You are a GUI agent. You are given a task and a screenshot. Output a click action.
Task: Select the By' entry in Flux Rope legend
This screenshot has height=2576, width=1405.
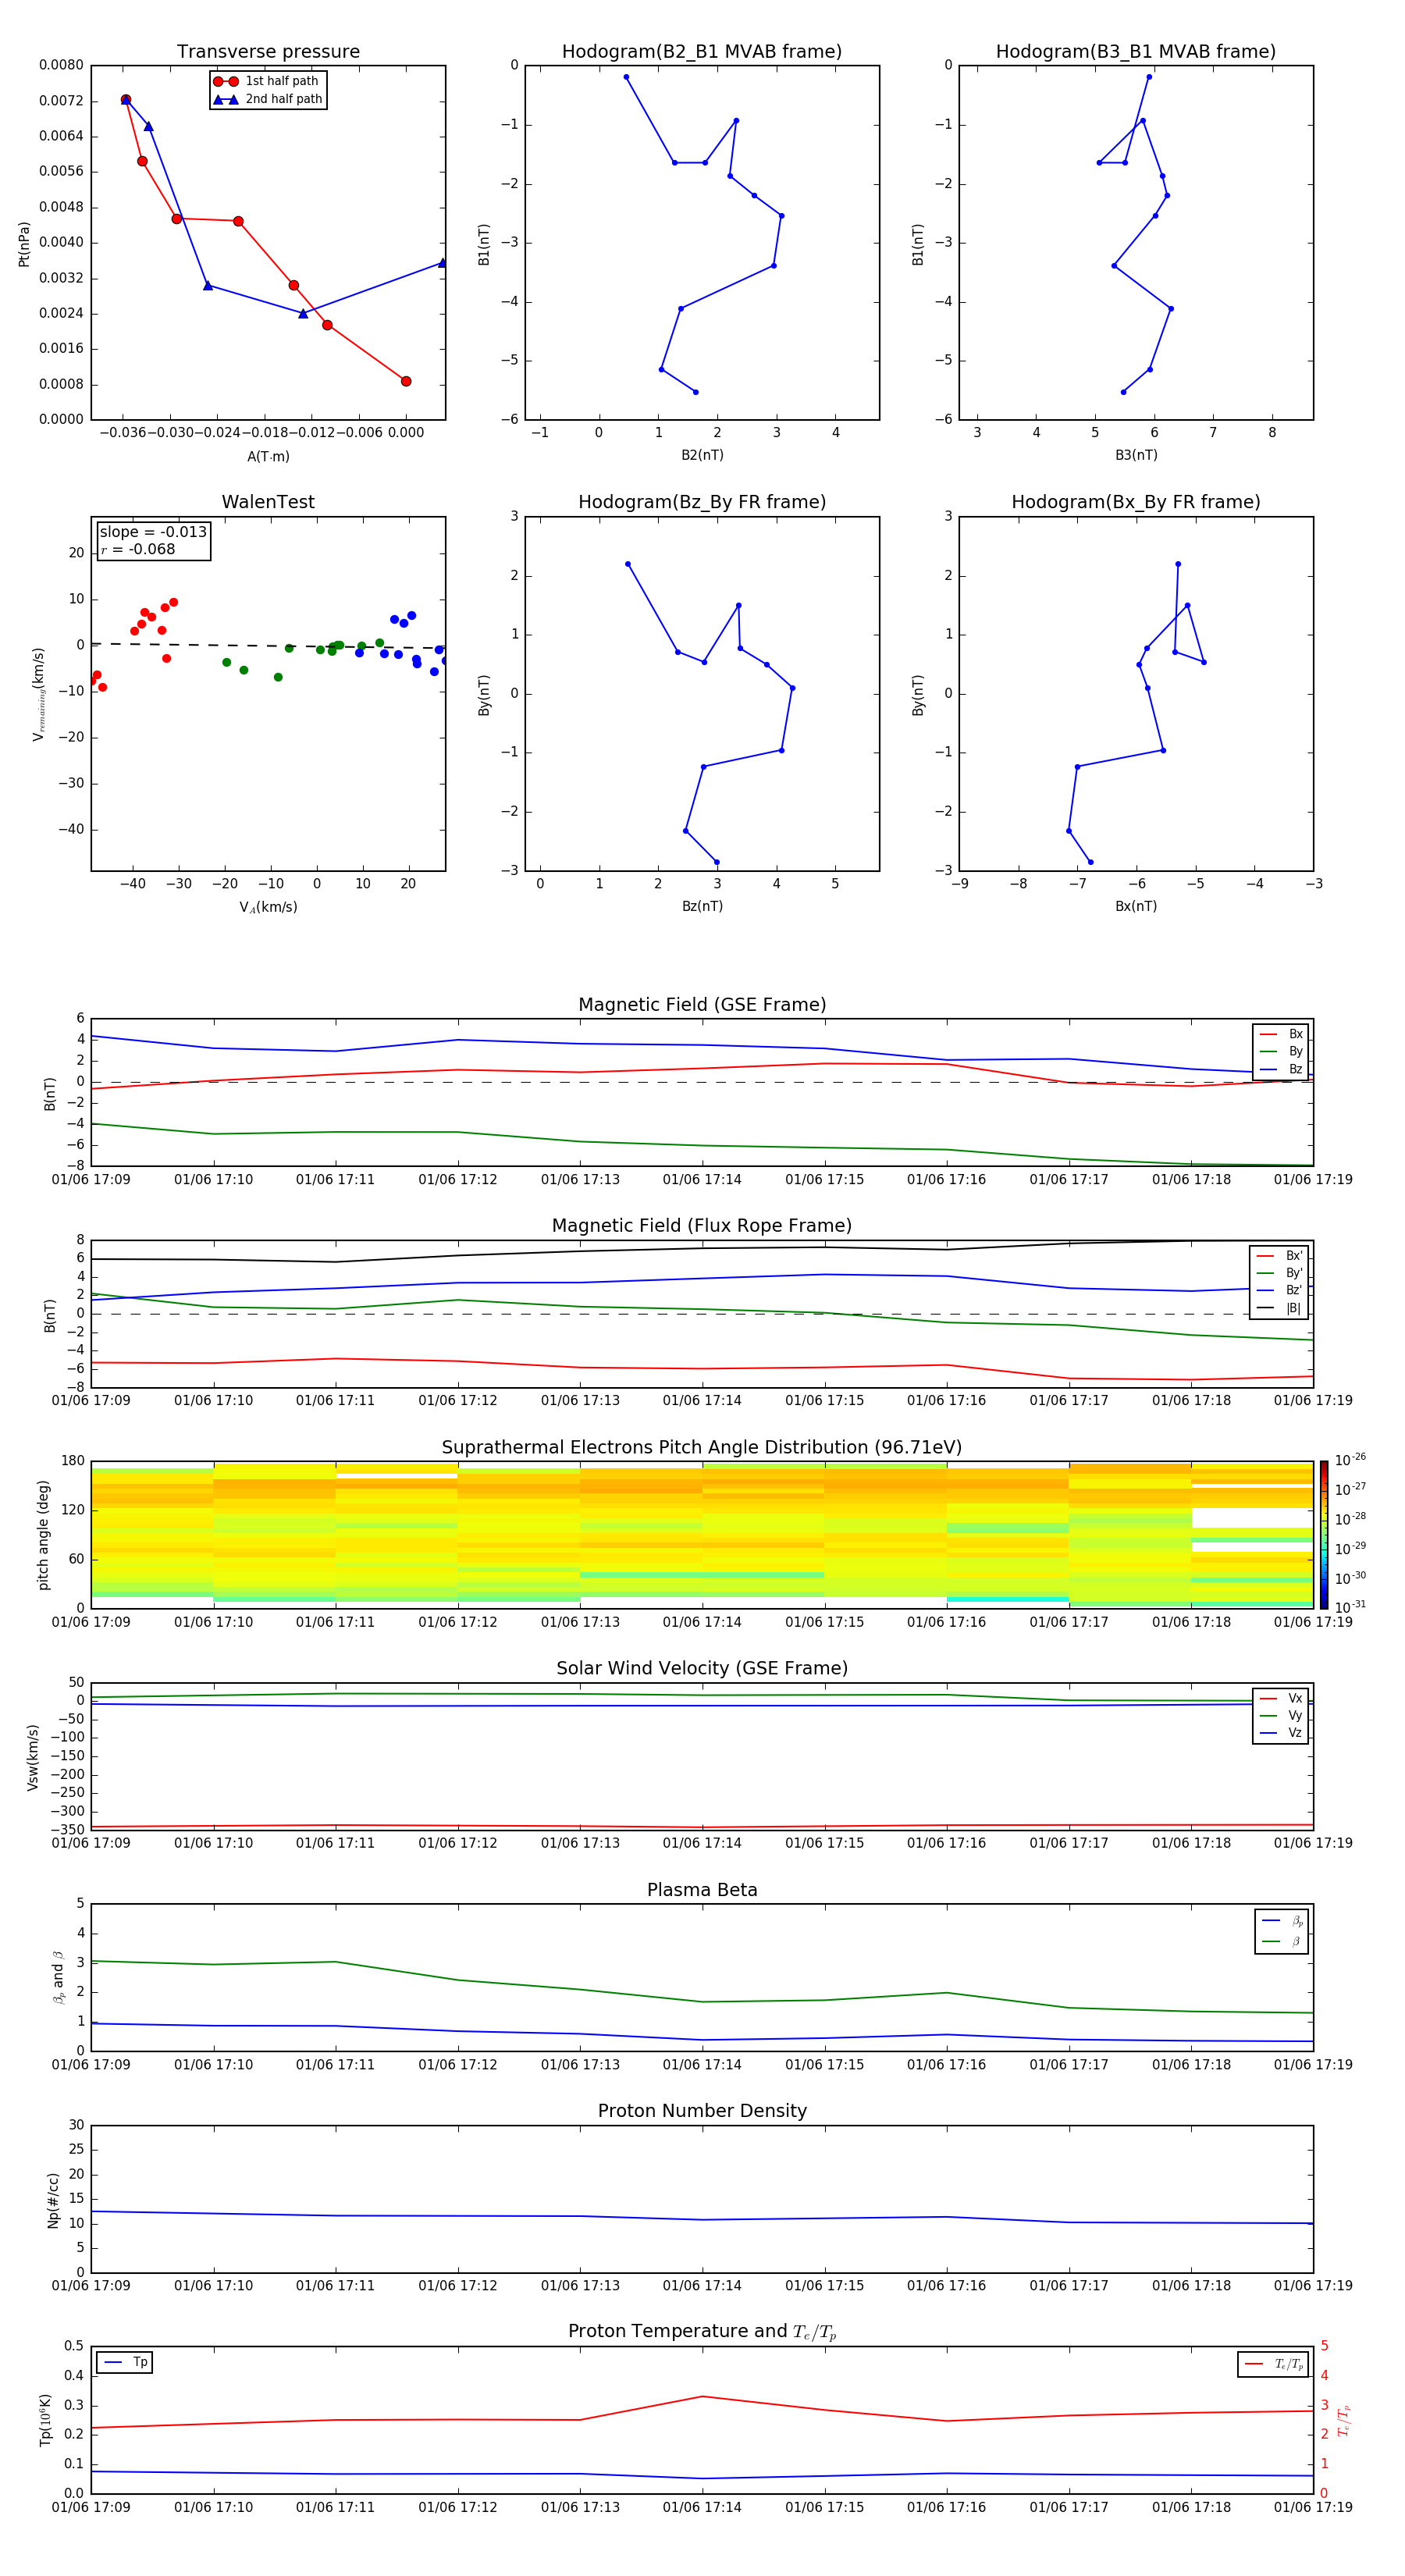(1279, 1273)
